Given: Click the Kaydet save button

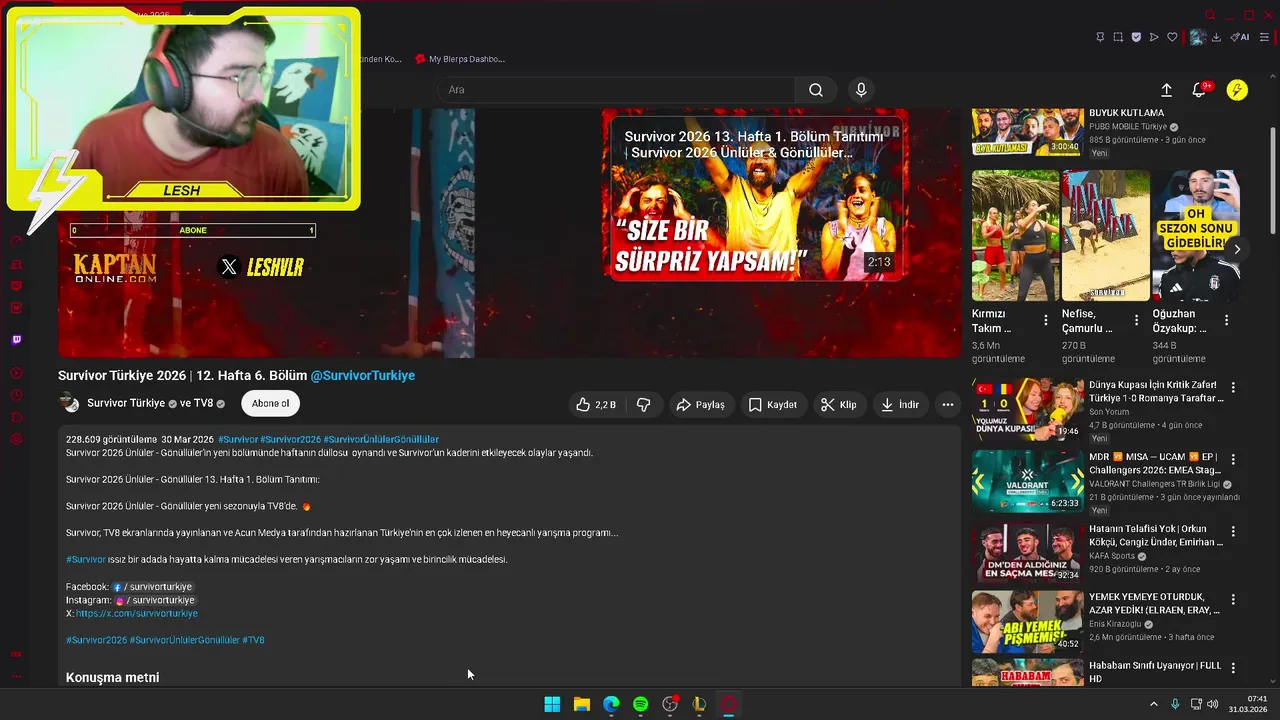Looking at the screenshot, I should (772, 405).
